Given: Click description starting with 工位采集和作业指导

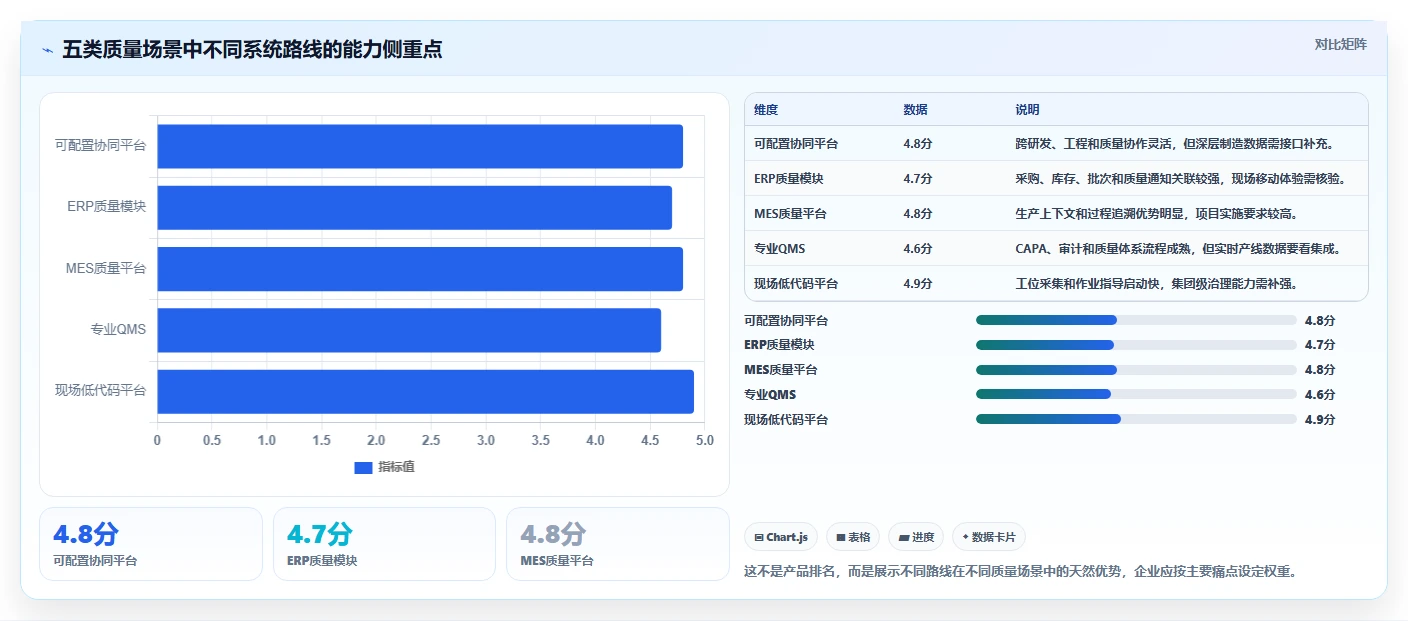Looking at the screenshot, I should tap(1156, 283).
